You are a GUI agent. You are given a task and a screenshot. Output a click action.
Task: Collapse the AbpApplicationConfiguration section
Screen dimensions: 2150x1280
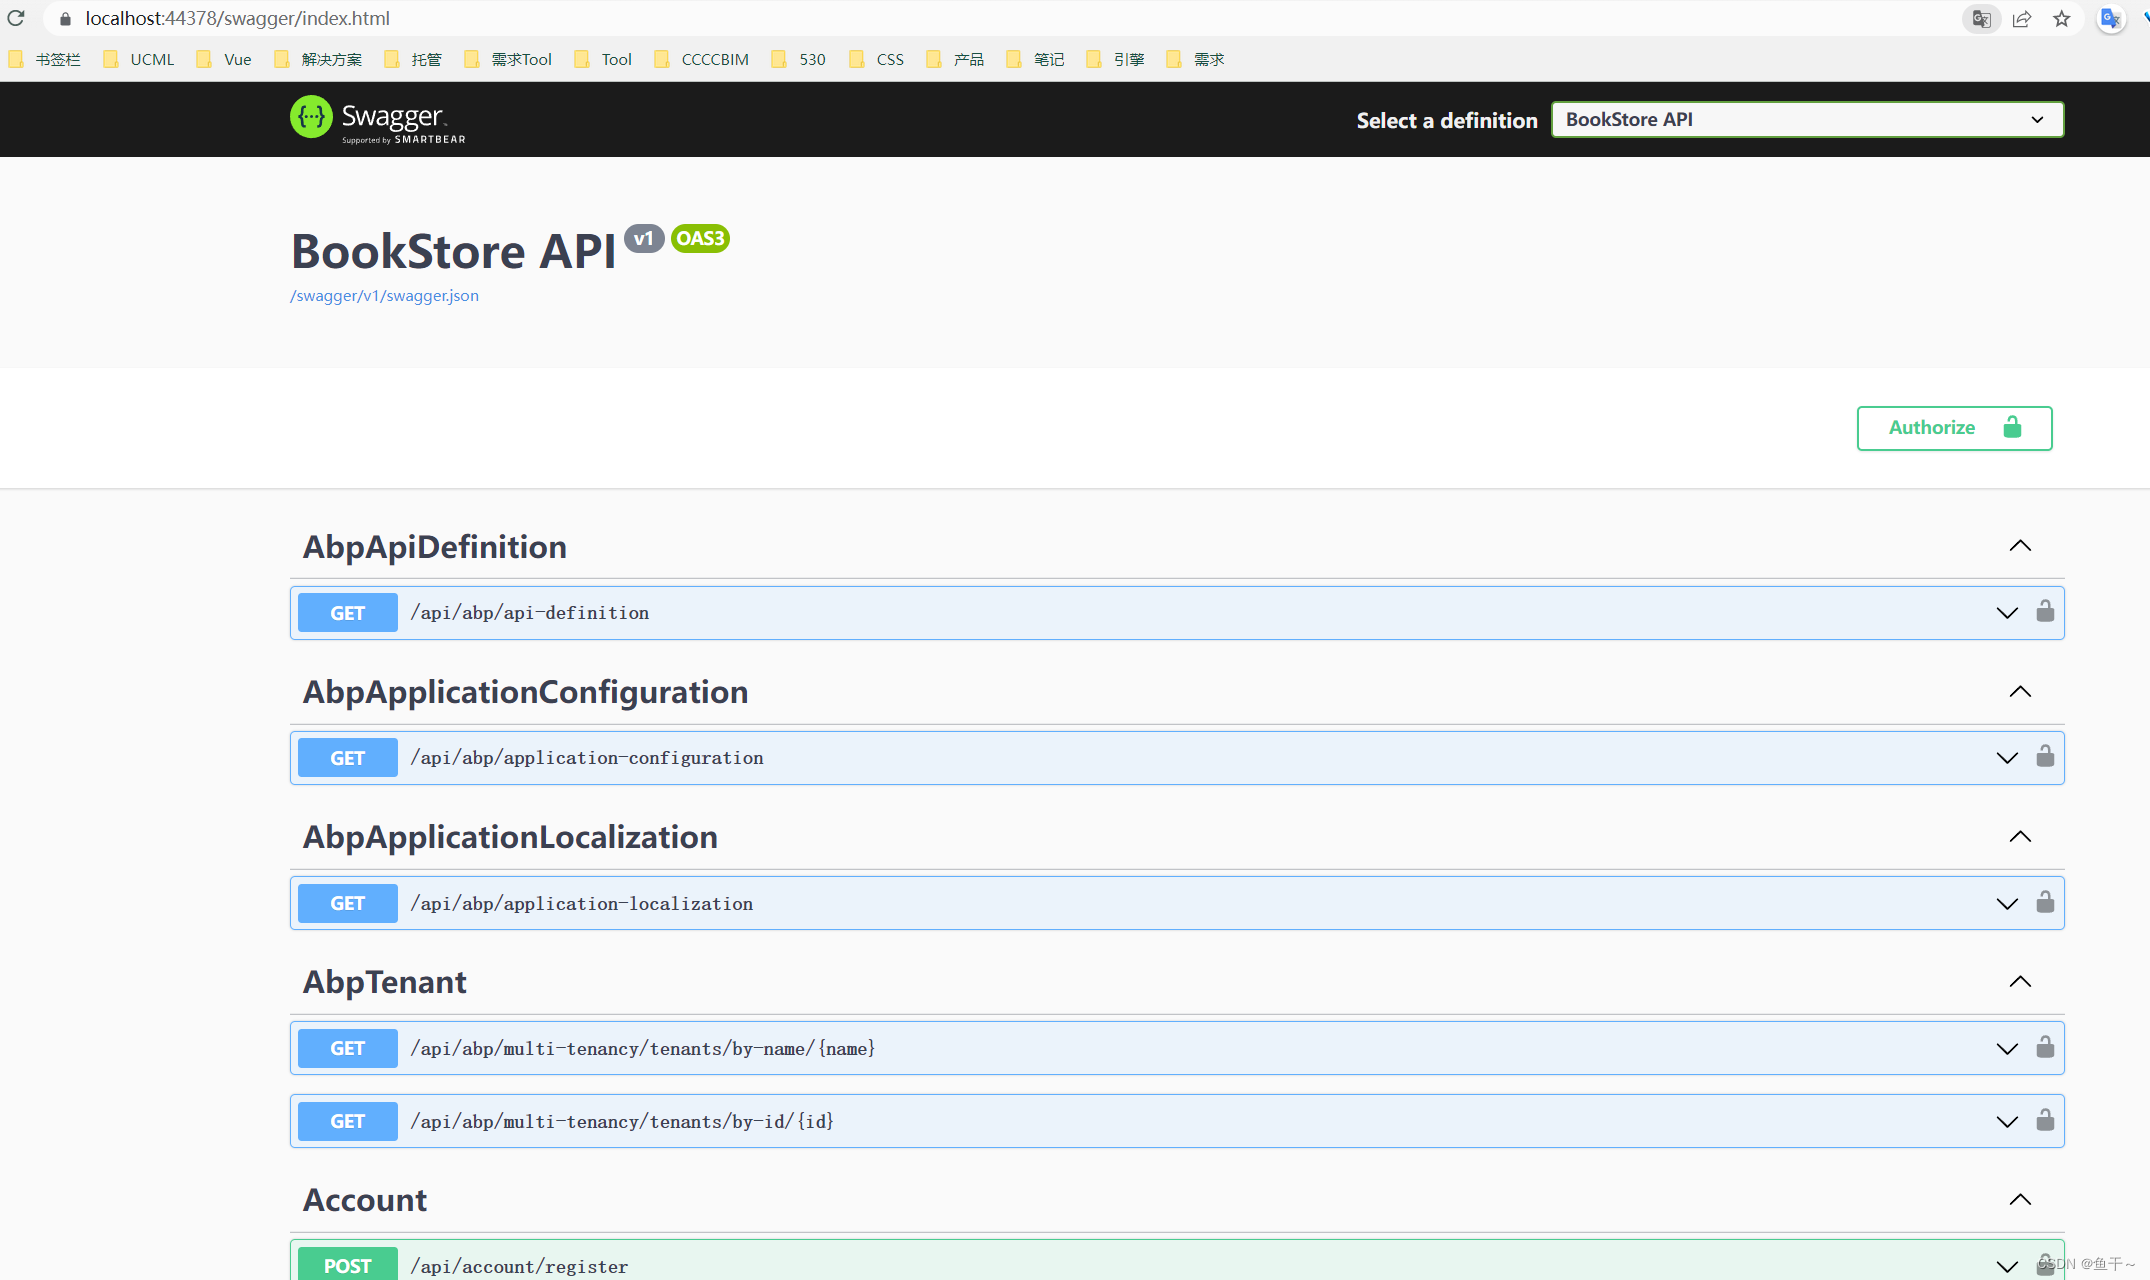[x=2020, y=690]
